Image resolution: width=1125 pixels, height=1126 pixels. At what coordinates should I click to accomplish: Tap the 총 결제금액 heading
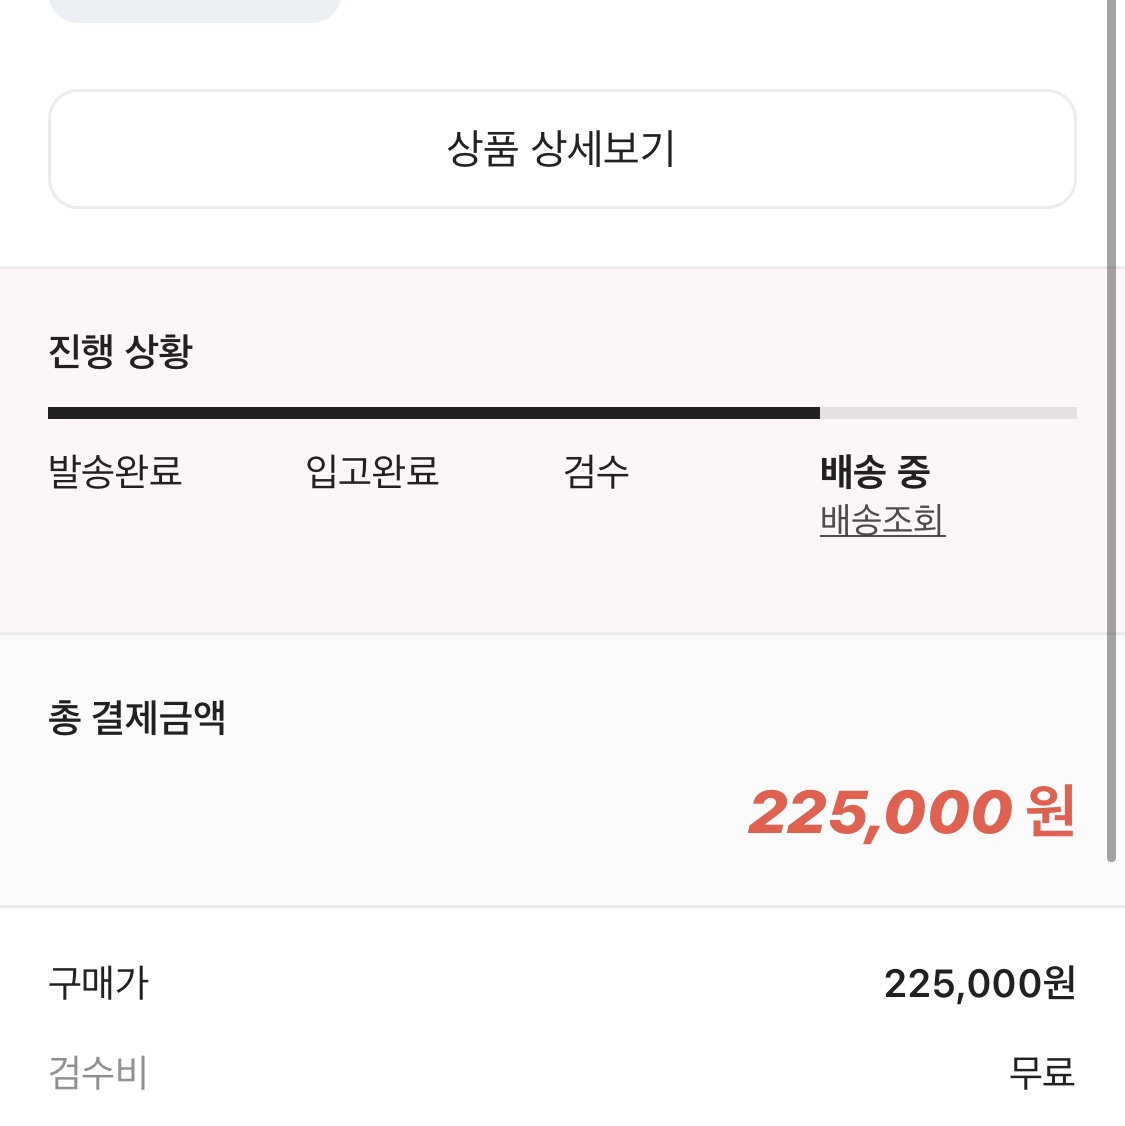pyautogui.click(x=137, y=717)
